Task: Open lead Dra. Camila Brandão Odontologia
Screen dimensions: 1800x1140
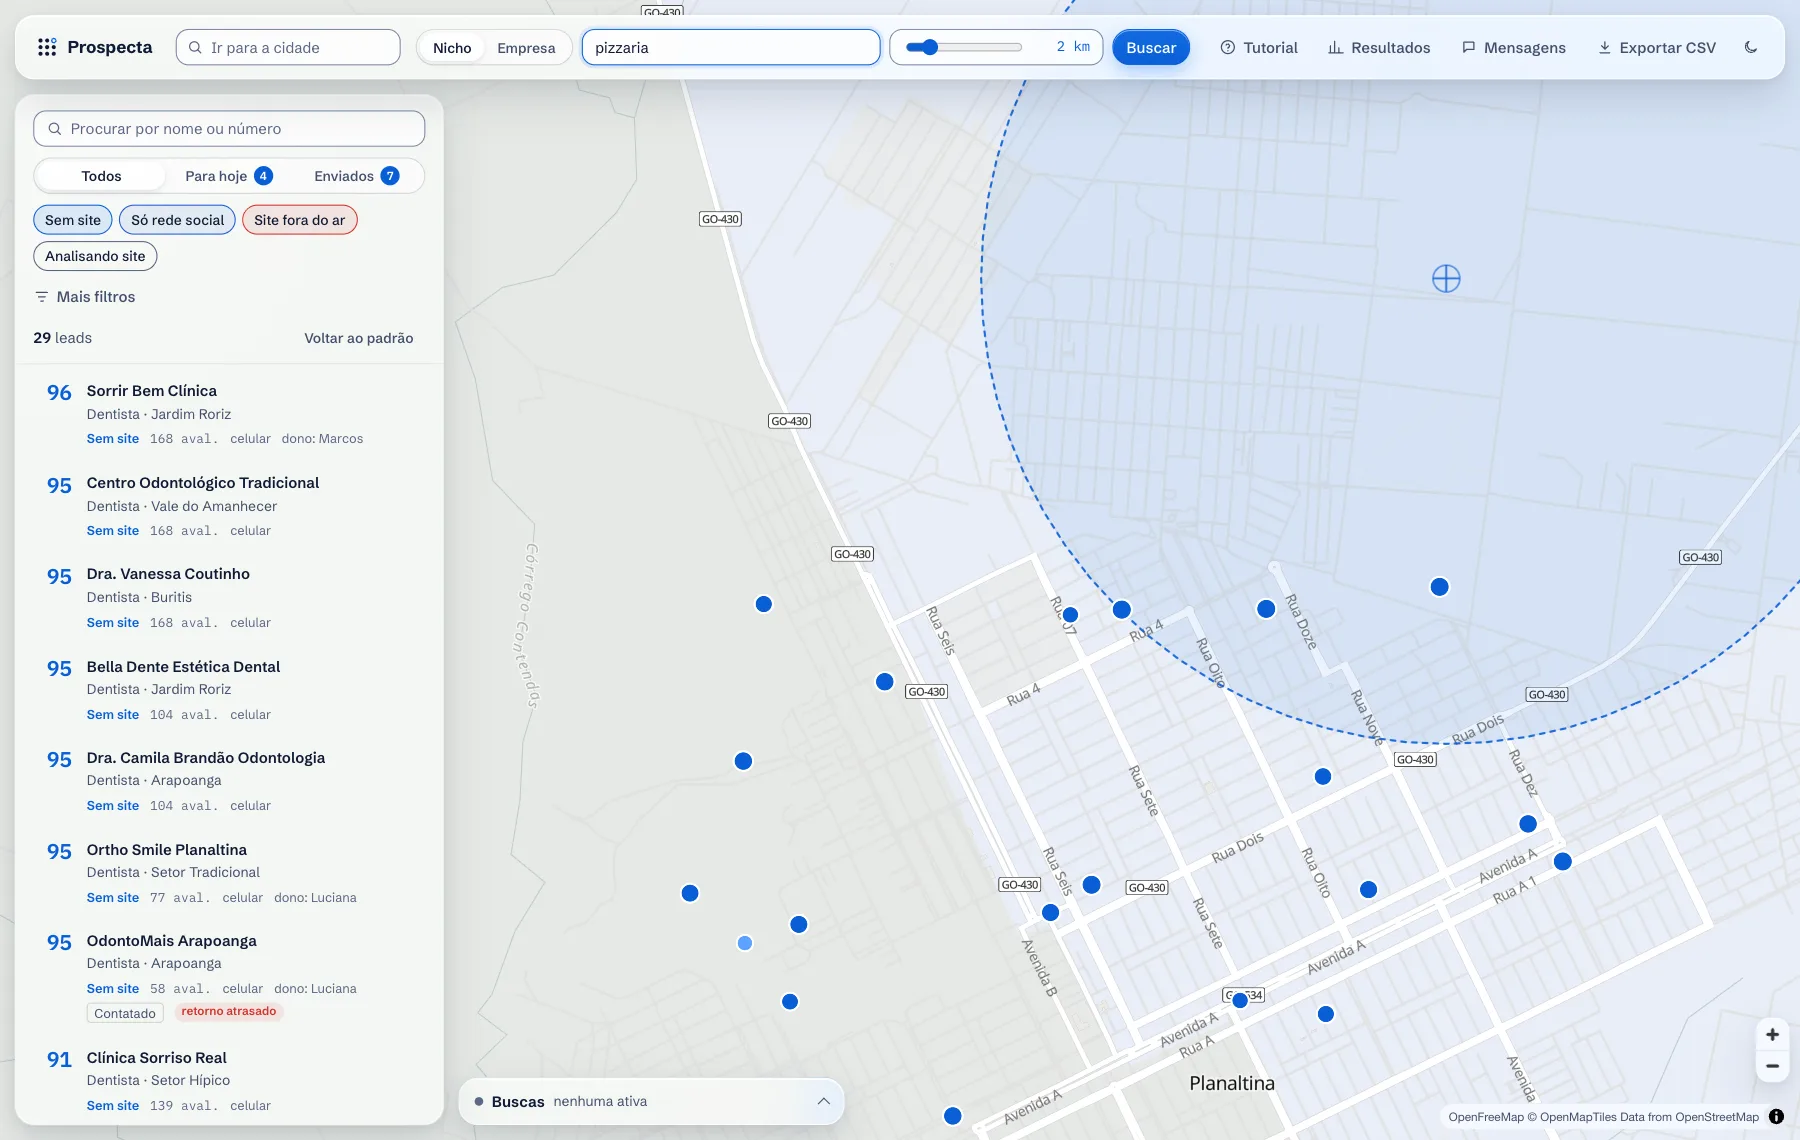Action: tap(229, 781)
